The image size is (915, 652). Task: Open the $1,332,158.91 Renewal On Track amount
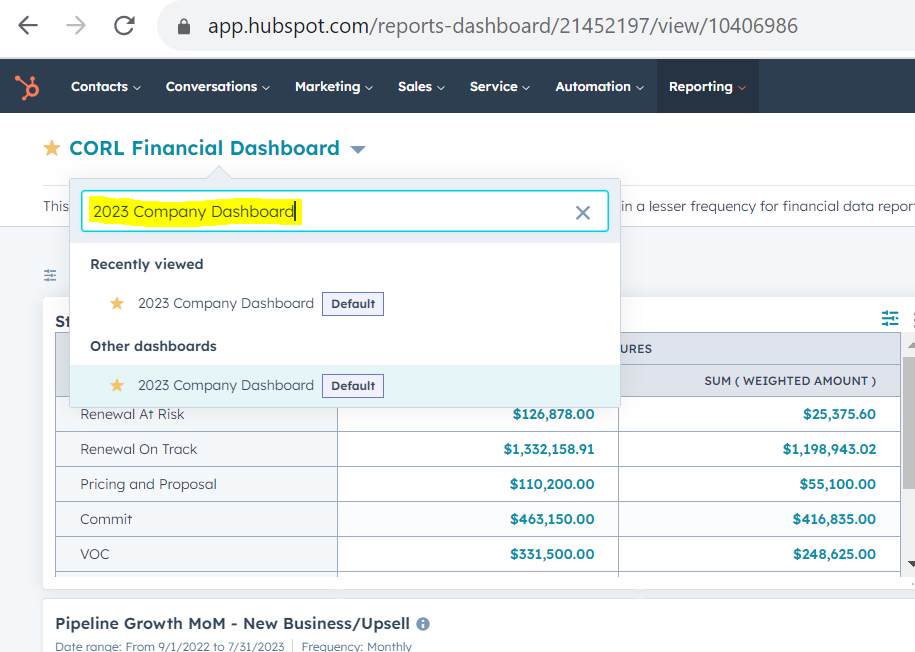[549, 449]
